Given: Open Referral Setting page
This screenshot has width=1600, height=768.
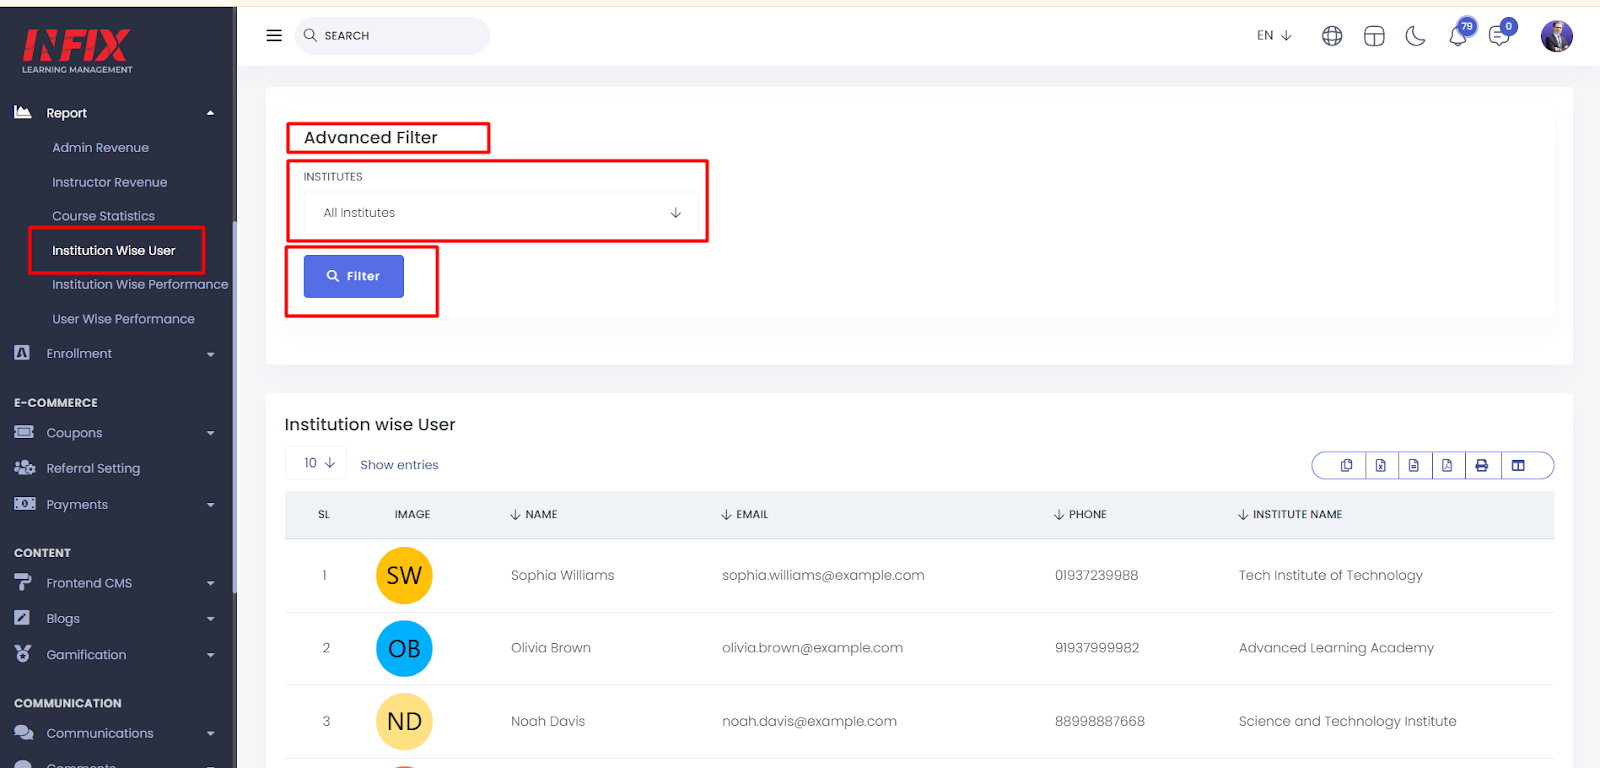Looking at the screenshot, I should tap(93, 468).
